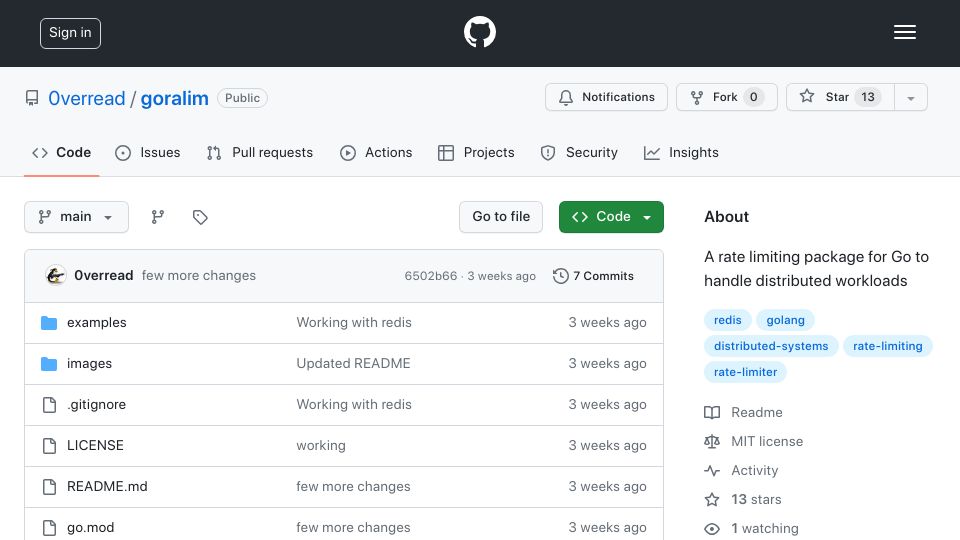Open the Overread commit author name link

pyautogui.click(x=103, y=276)
